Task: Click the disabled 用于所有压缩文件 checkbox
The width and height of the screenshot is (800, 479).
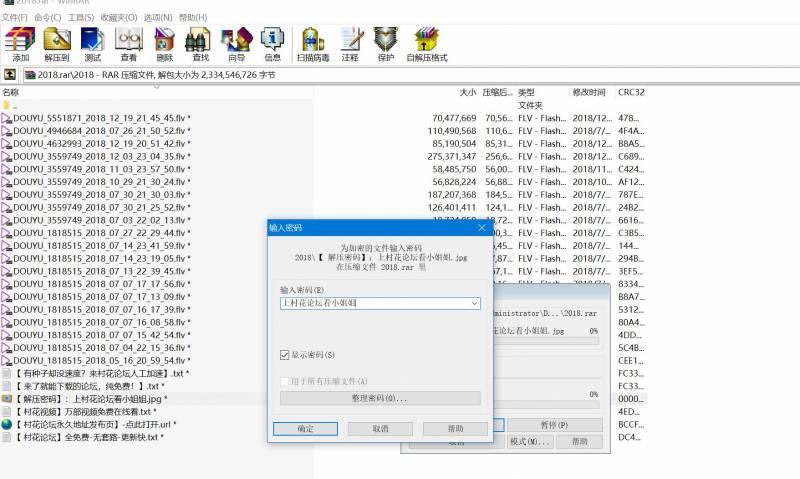Action: 285,381
